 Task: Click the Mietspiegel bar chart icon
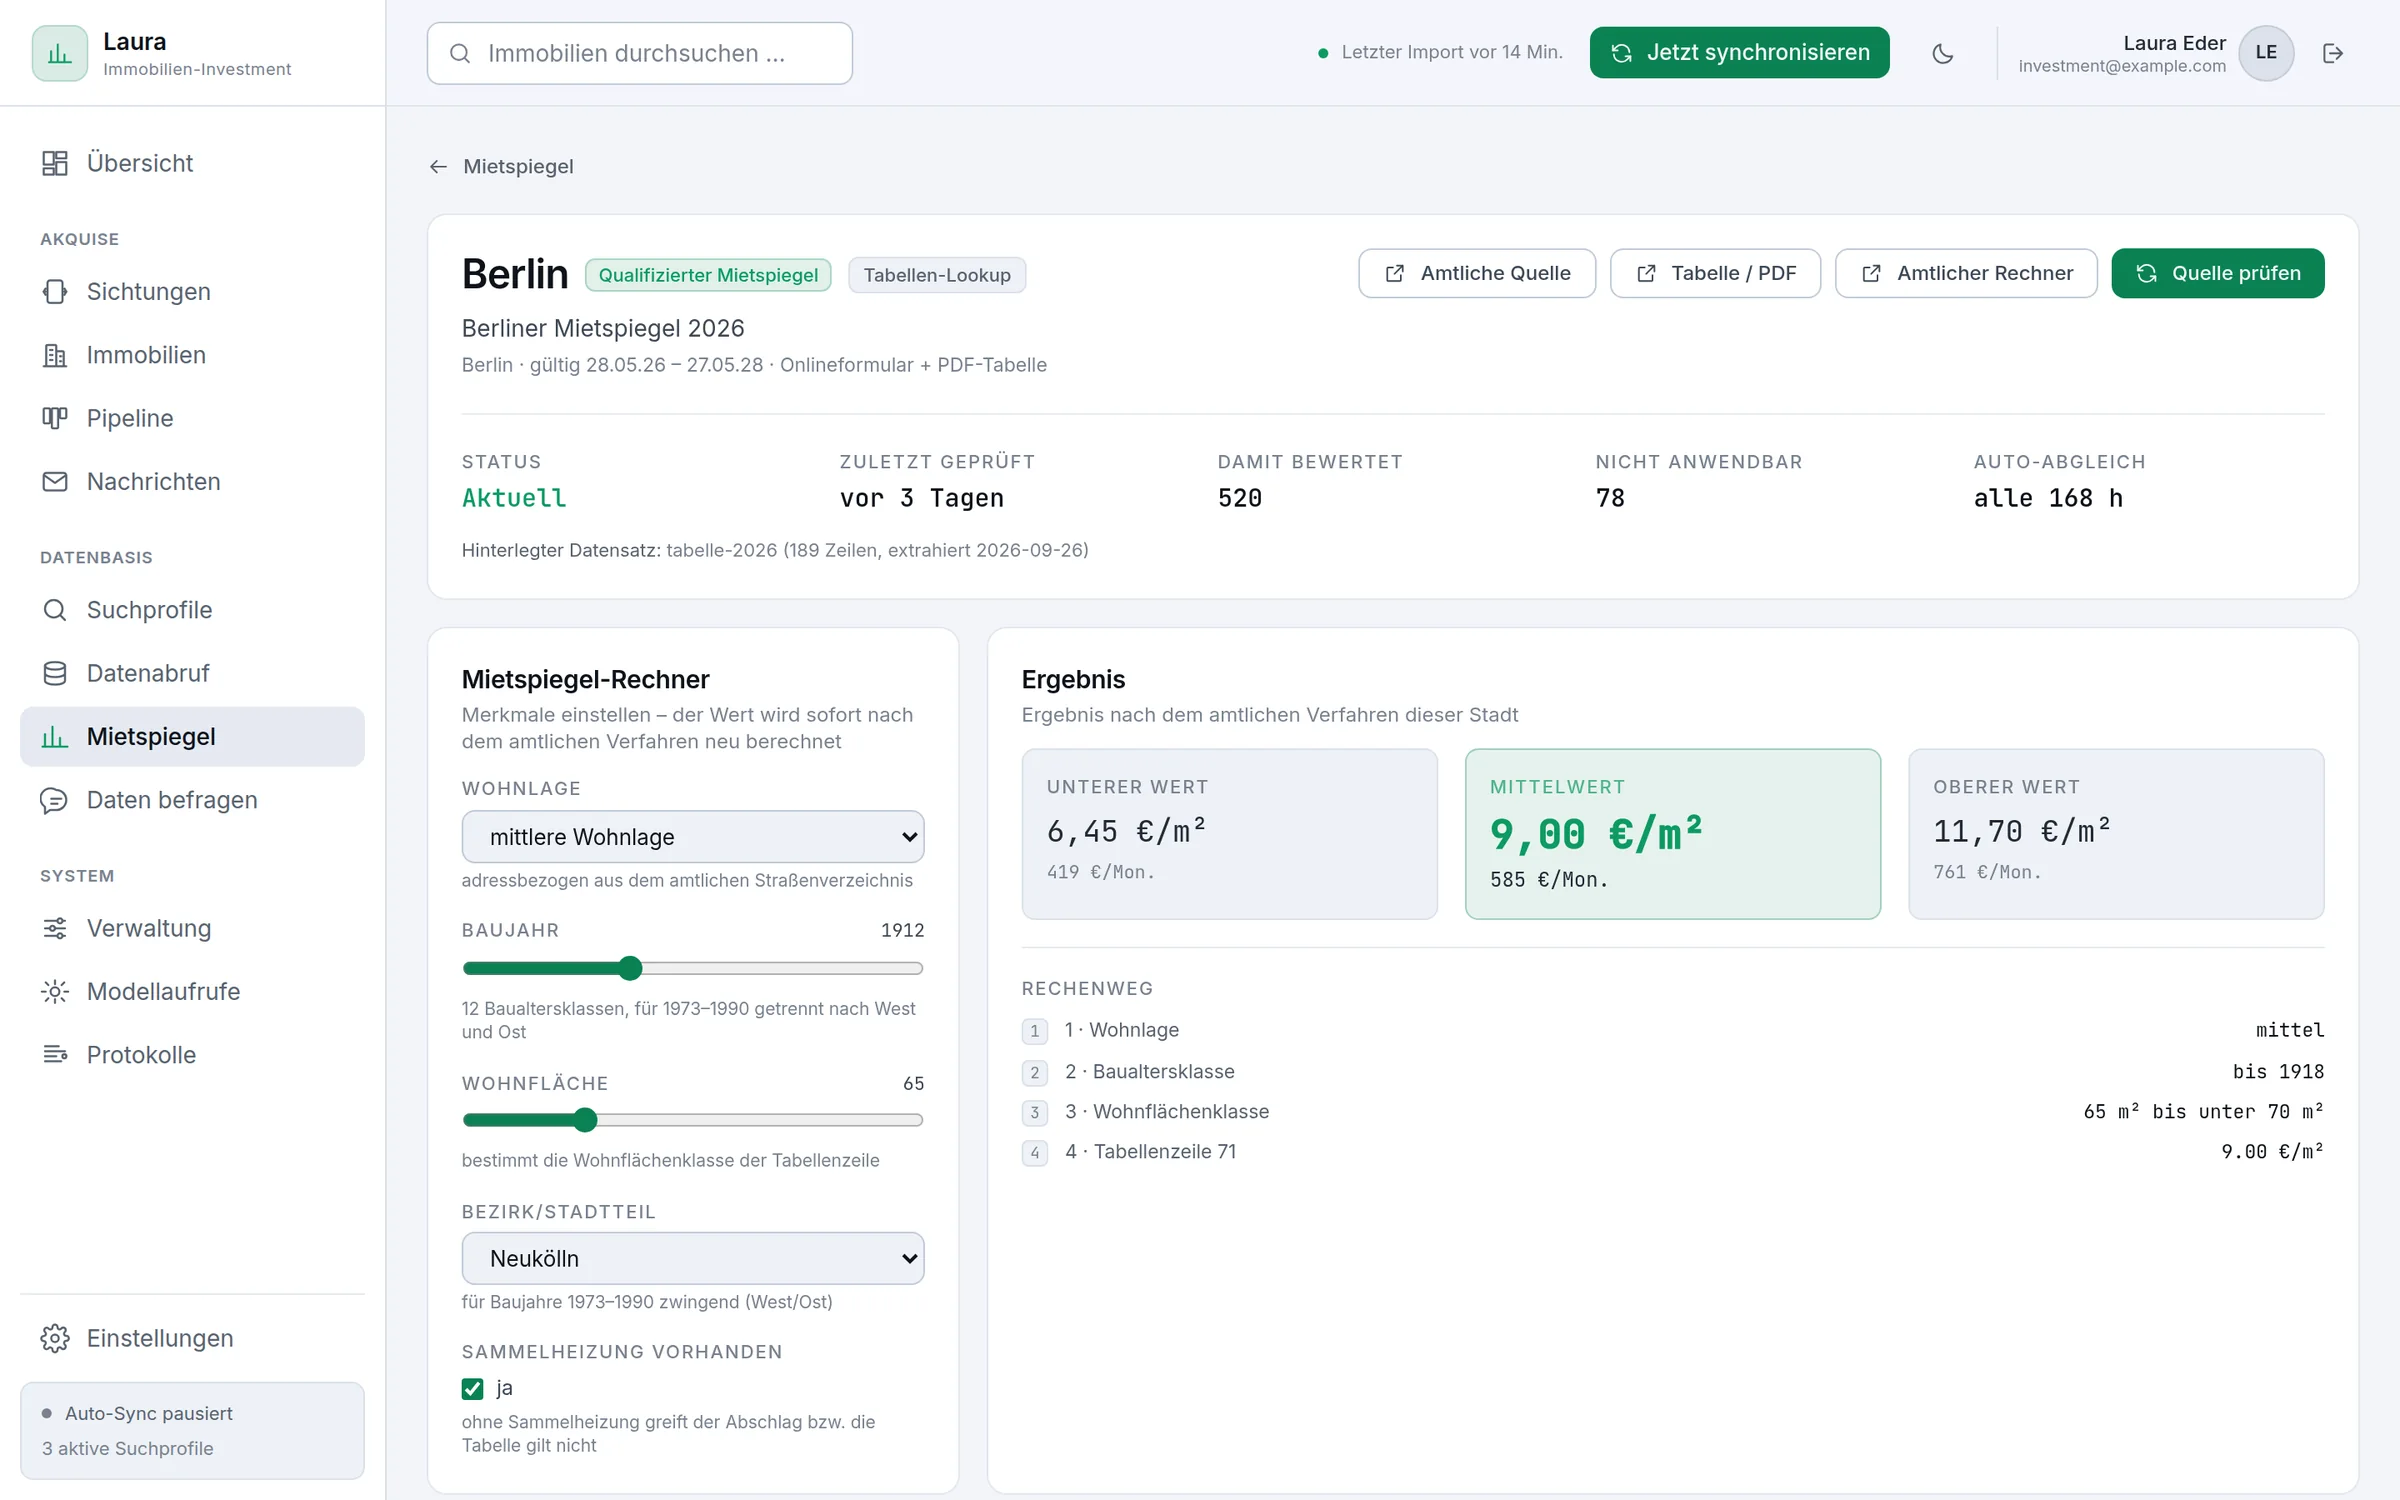(55, 737)
